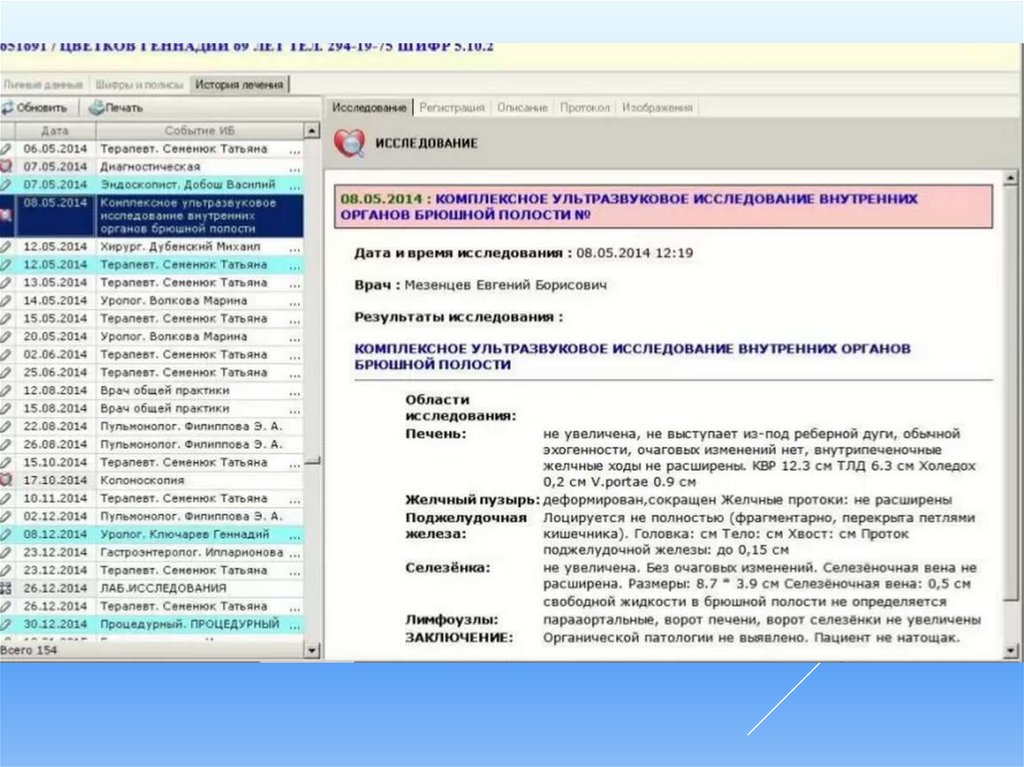Select 15.10.2014 Терапевт Семенюк Татьяна row

coord(152,463)
